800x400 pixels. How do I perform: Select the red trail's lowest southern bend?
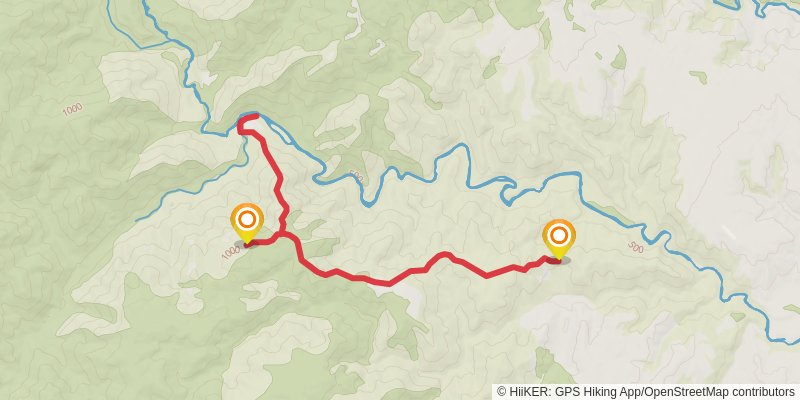[x=389, y=282]
